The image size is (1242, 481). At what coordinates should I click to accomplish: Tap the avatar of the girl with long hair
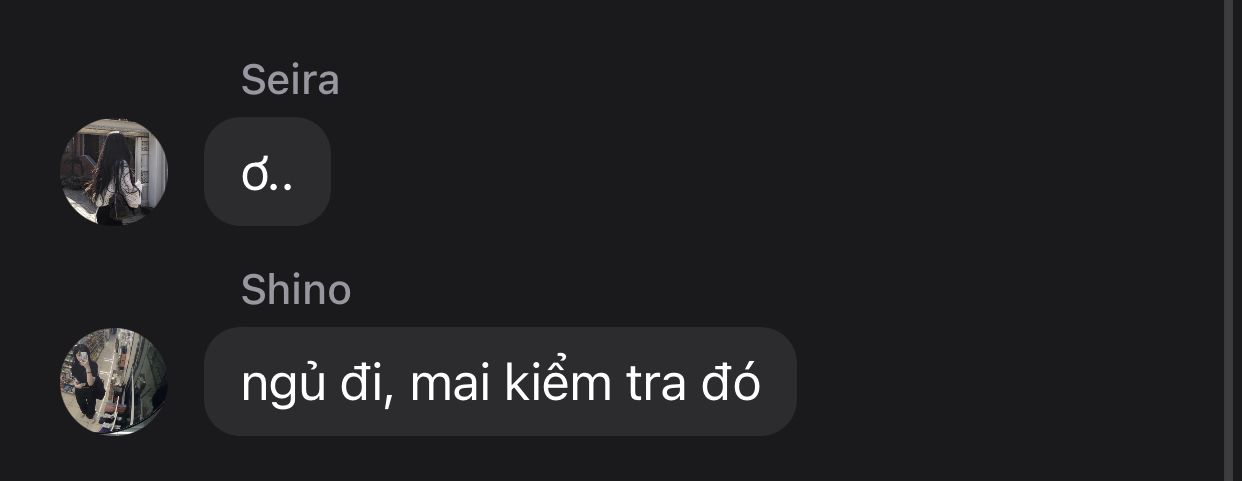coord(114,172)
